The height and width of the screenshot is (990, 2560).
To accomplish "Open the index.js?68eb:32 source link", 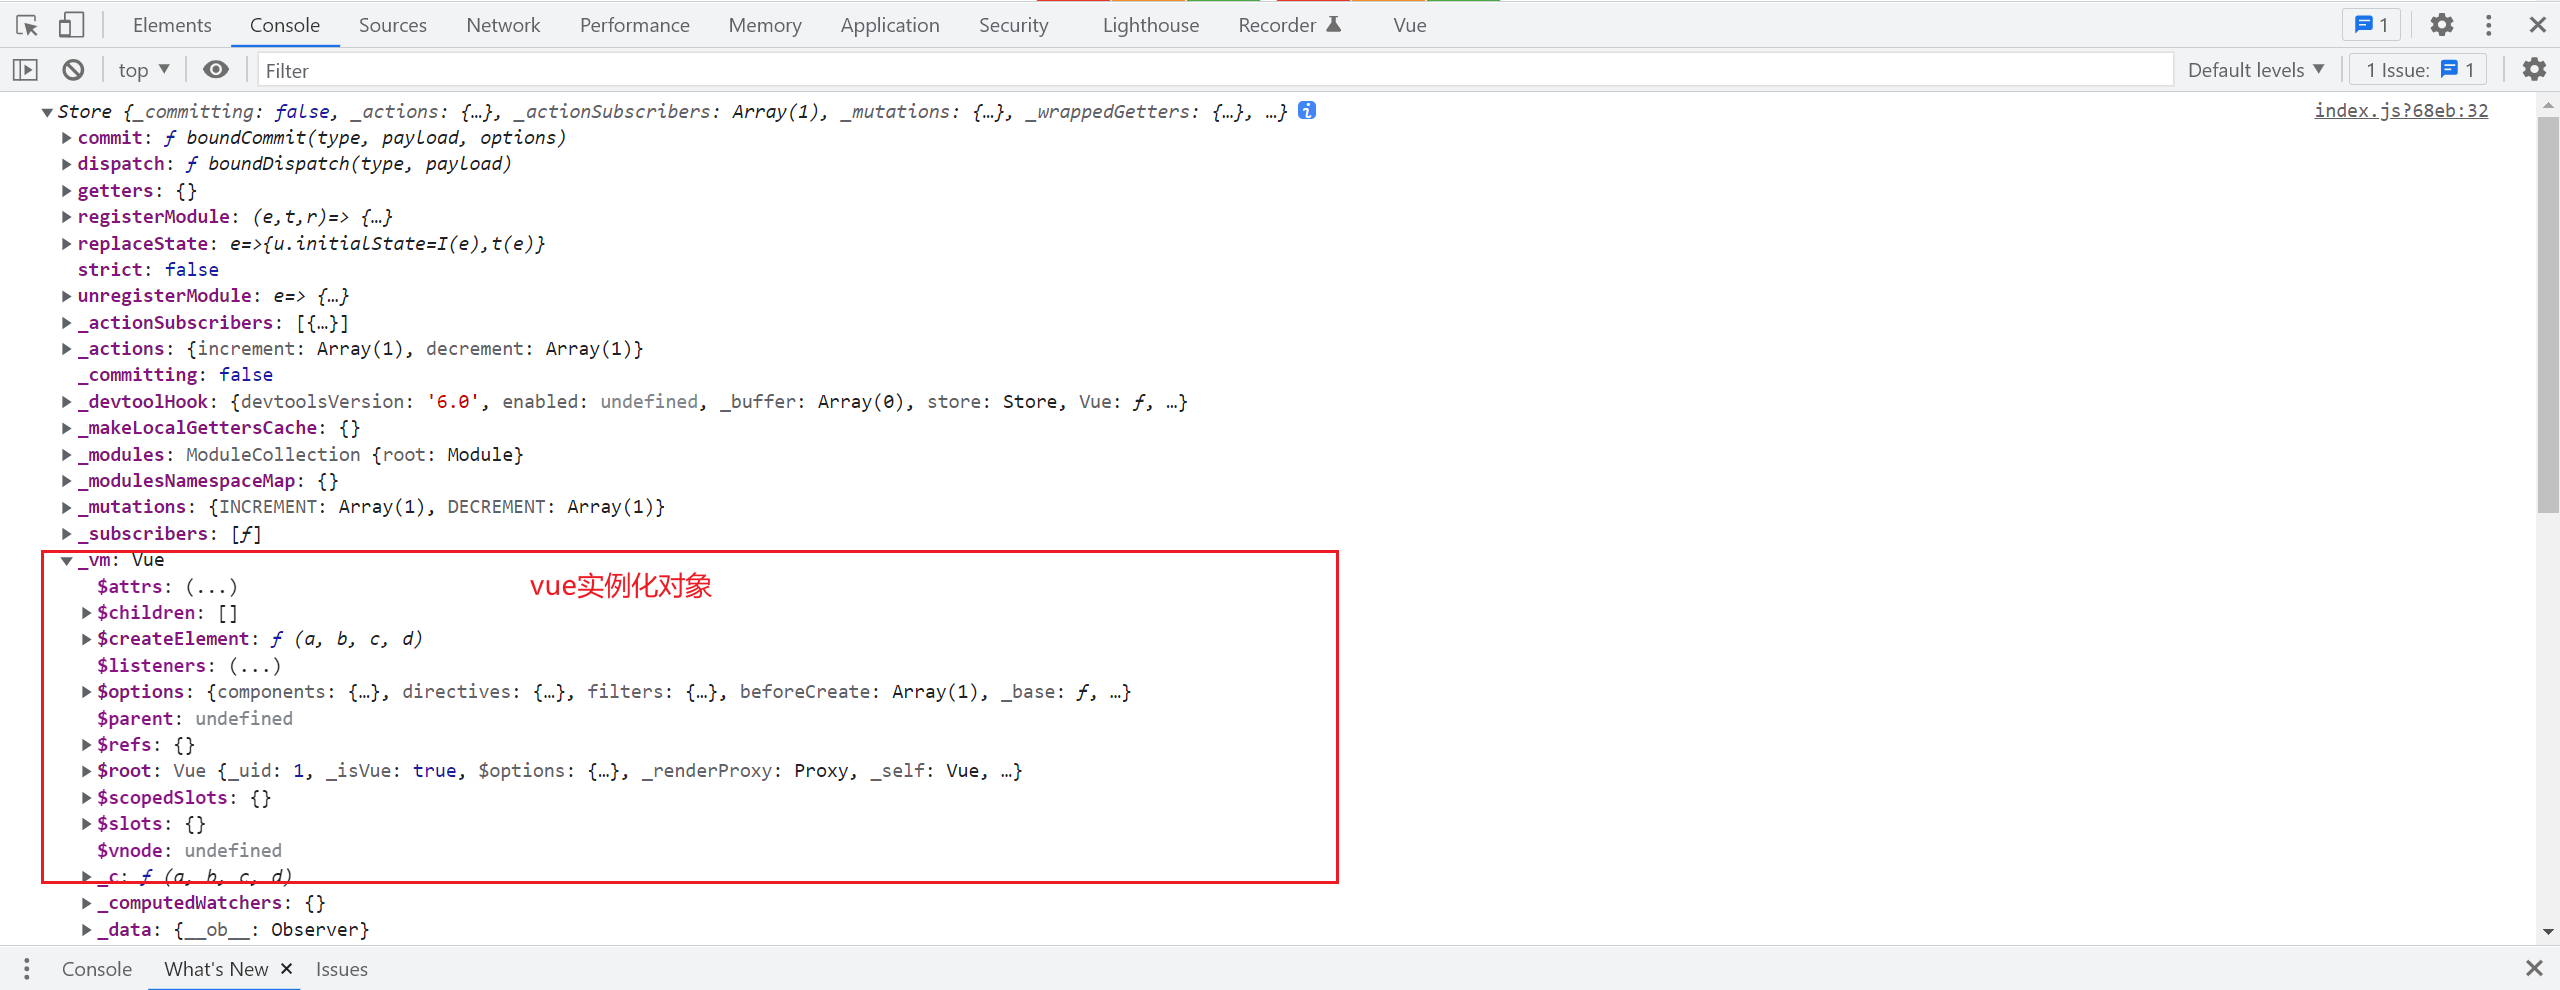I will click(x=2401, y=111).
